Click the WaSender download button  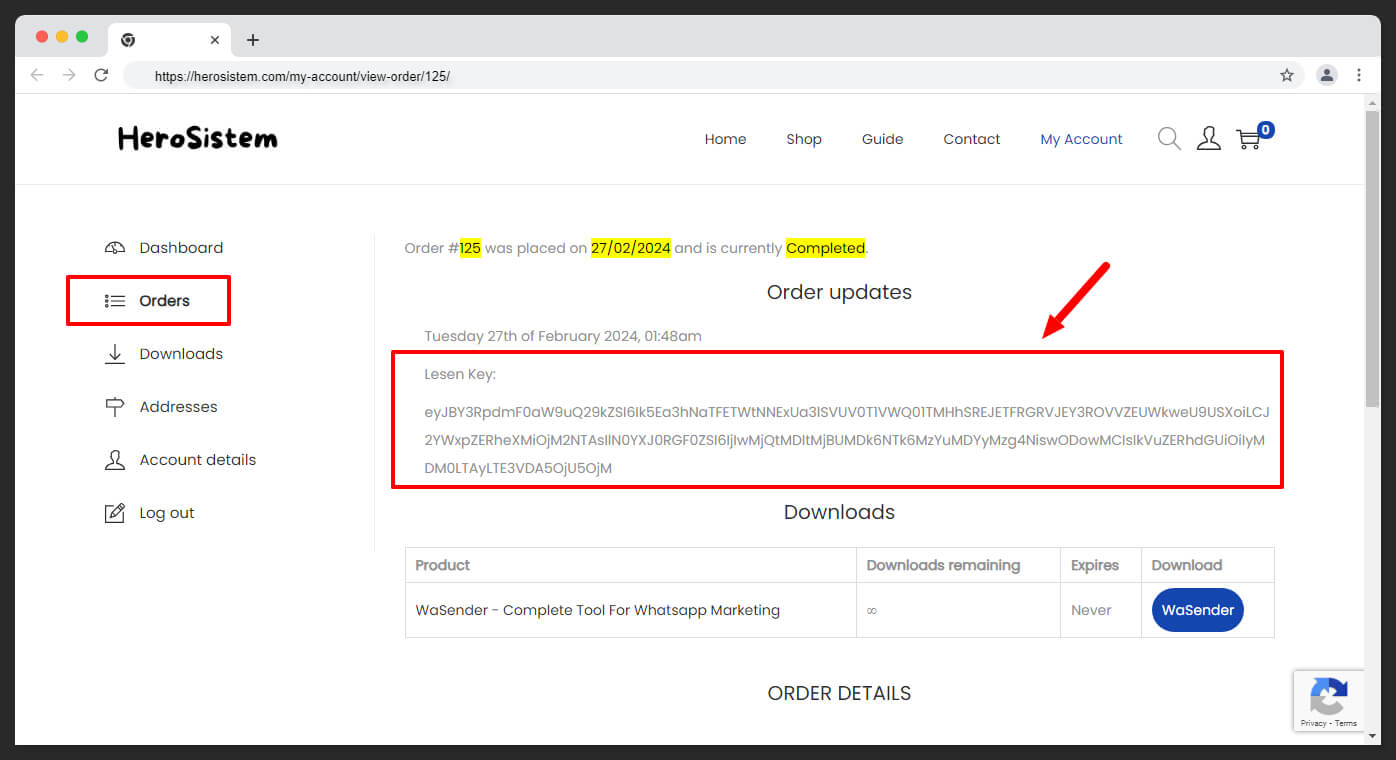coord(1197,610)
